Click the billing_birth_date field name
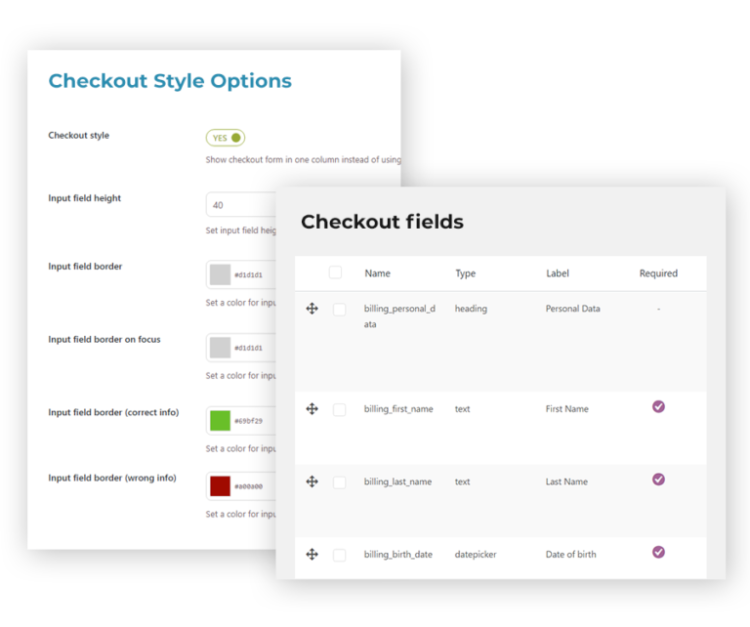The width and height of the screenshot is (750, 627). click(x=398, y=554)
